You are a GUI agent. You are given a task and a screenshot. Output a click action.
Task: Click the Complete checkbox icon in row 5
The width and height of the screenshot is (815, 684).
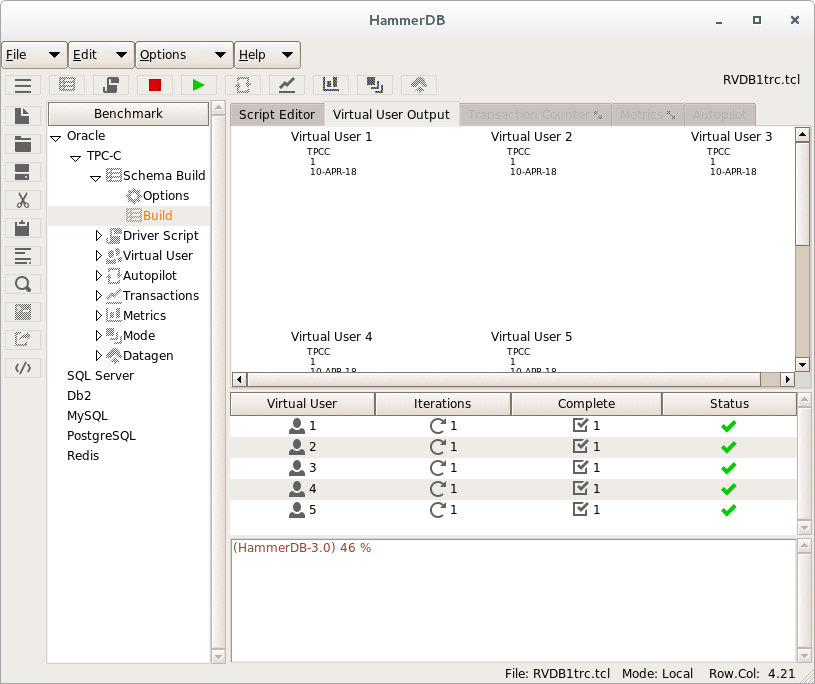coord(581,509)
